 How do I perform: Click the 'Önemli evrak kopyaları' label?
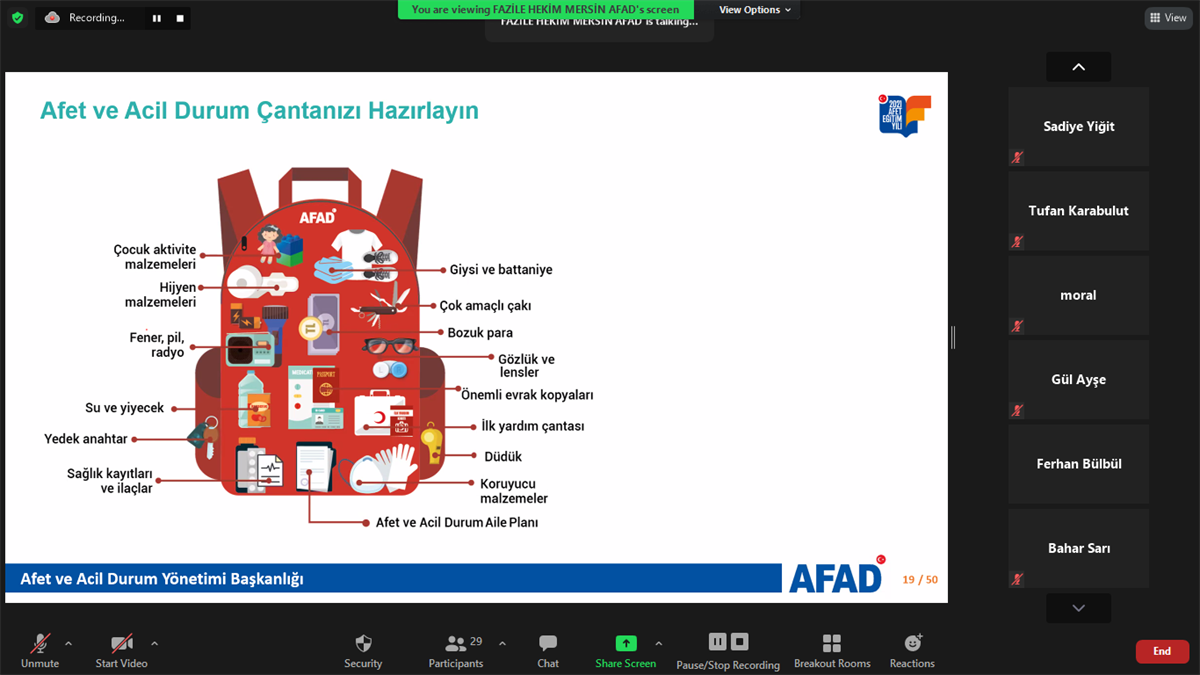click(x=527, y=395)
